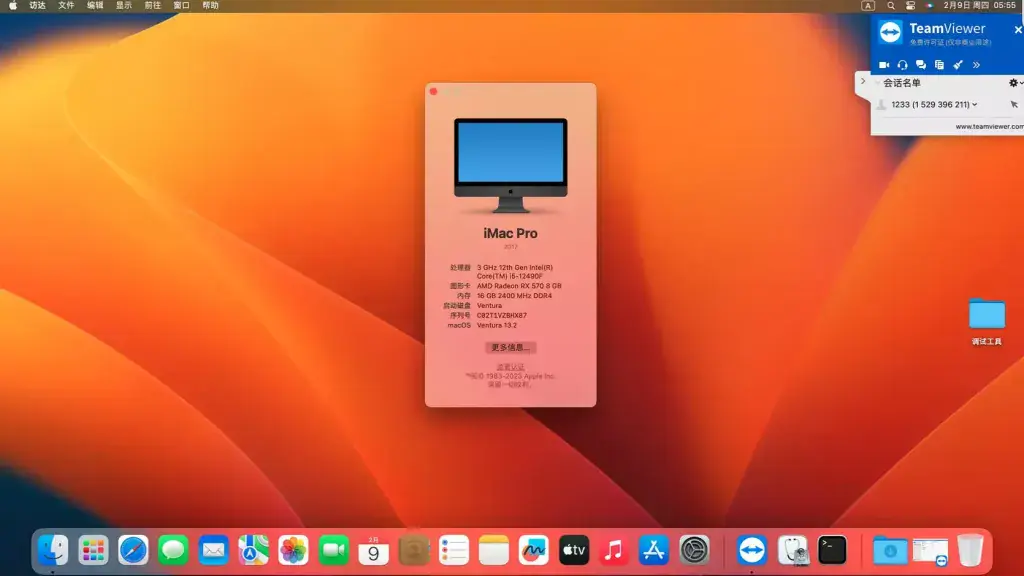Open Notes from the Dock

point(494,550)
